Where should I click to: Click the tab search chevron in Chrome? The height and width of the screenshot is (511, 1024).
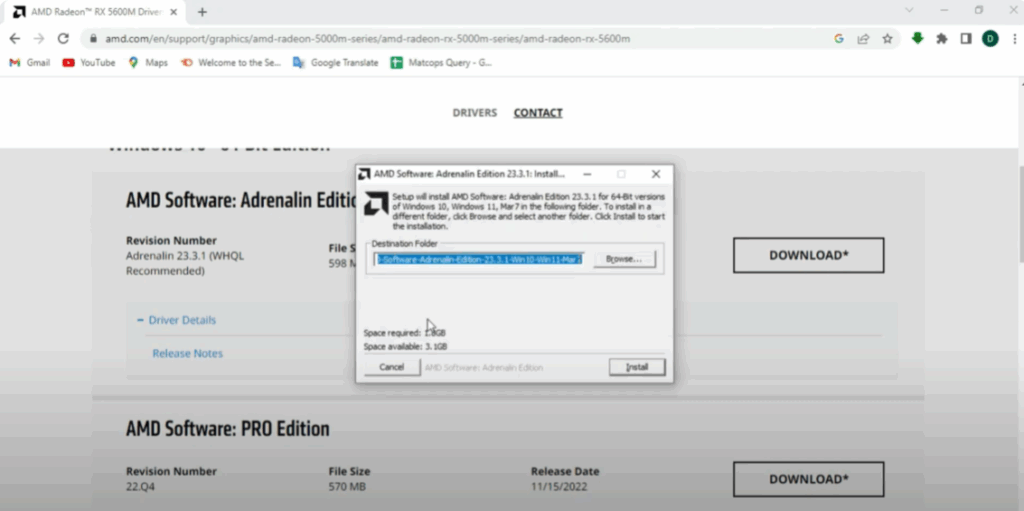coord(909,10)
